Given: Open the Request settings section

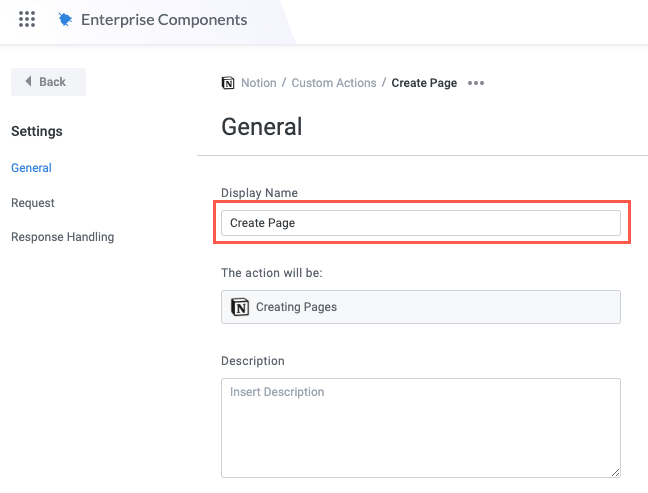Looking at the screenshot, I should tap(33, 203).
